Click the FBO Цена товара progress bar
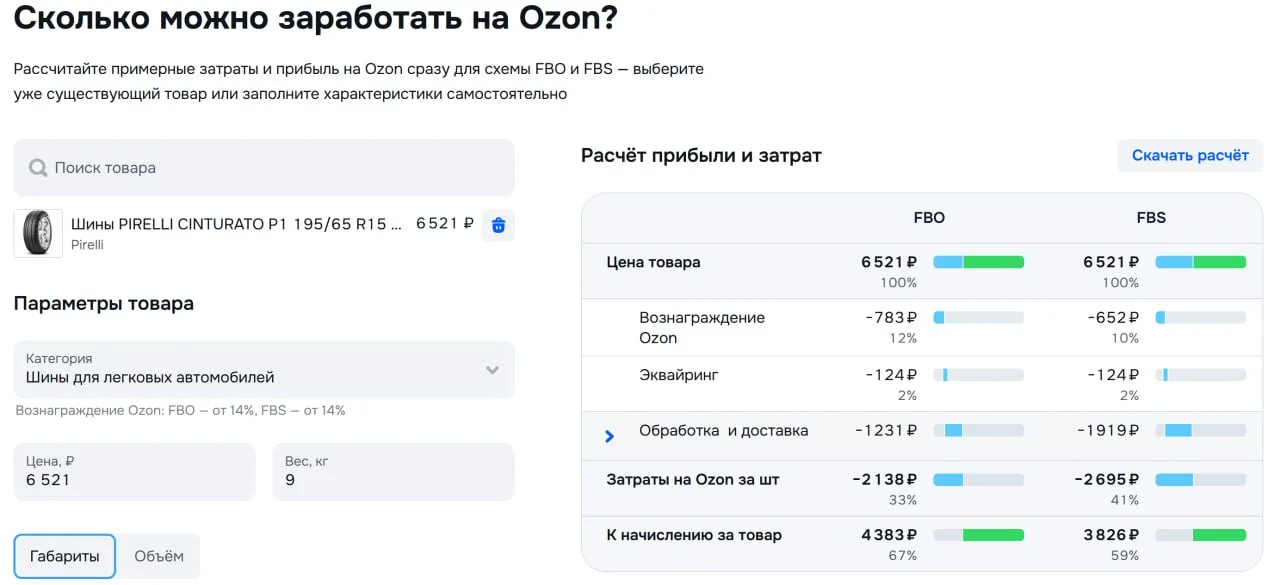The width and height of the screenshot is (1280, 585). point(978,261)
